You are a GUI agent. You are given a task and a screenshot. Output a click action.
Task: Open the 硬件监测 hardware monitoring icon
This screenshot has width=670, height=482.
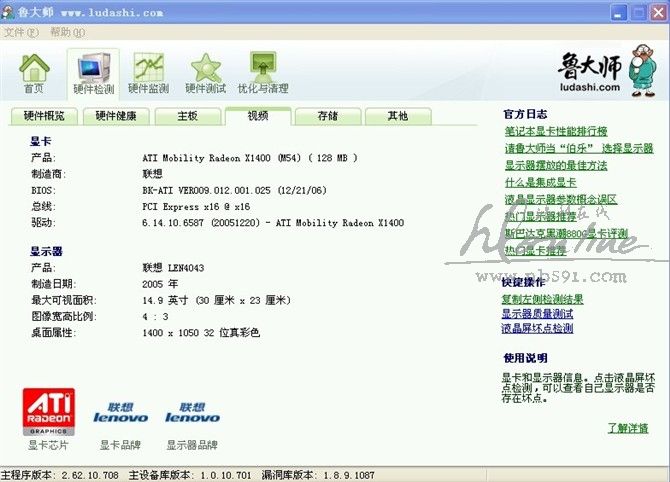(148, 73)
